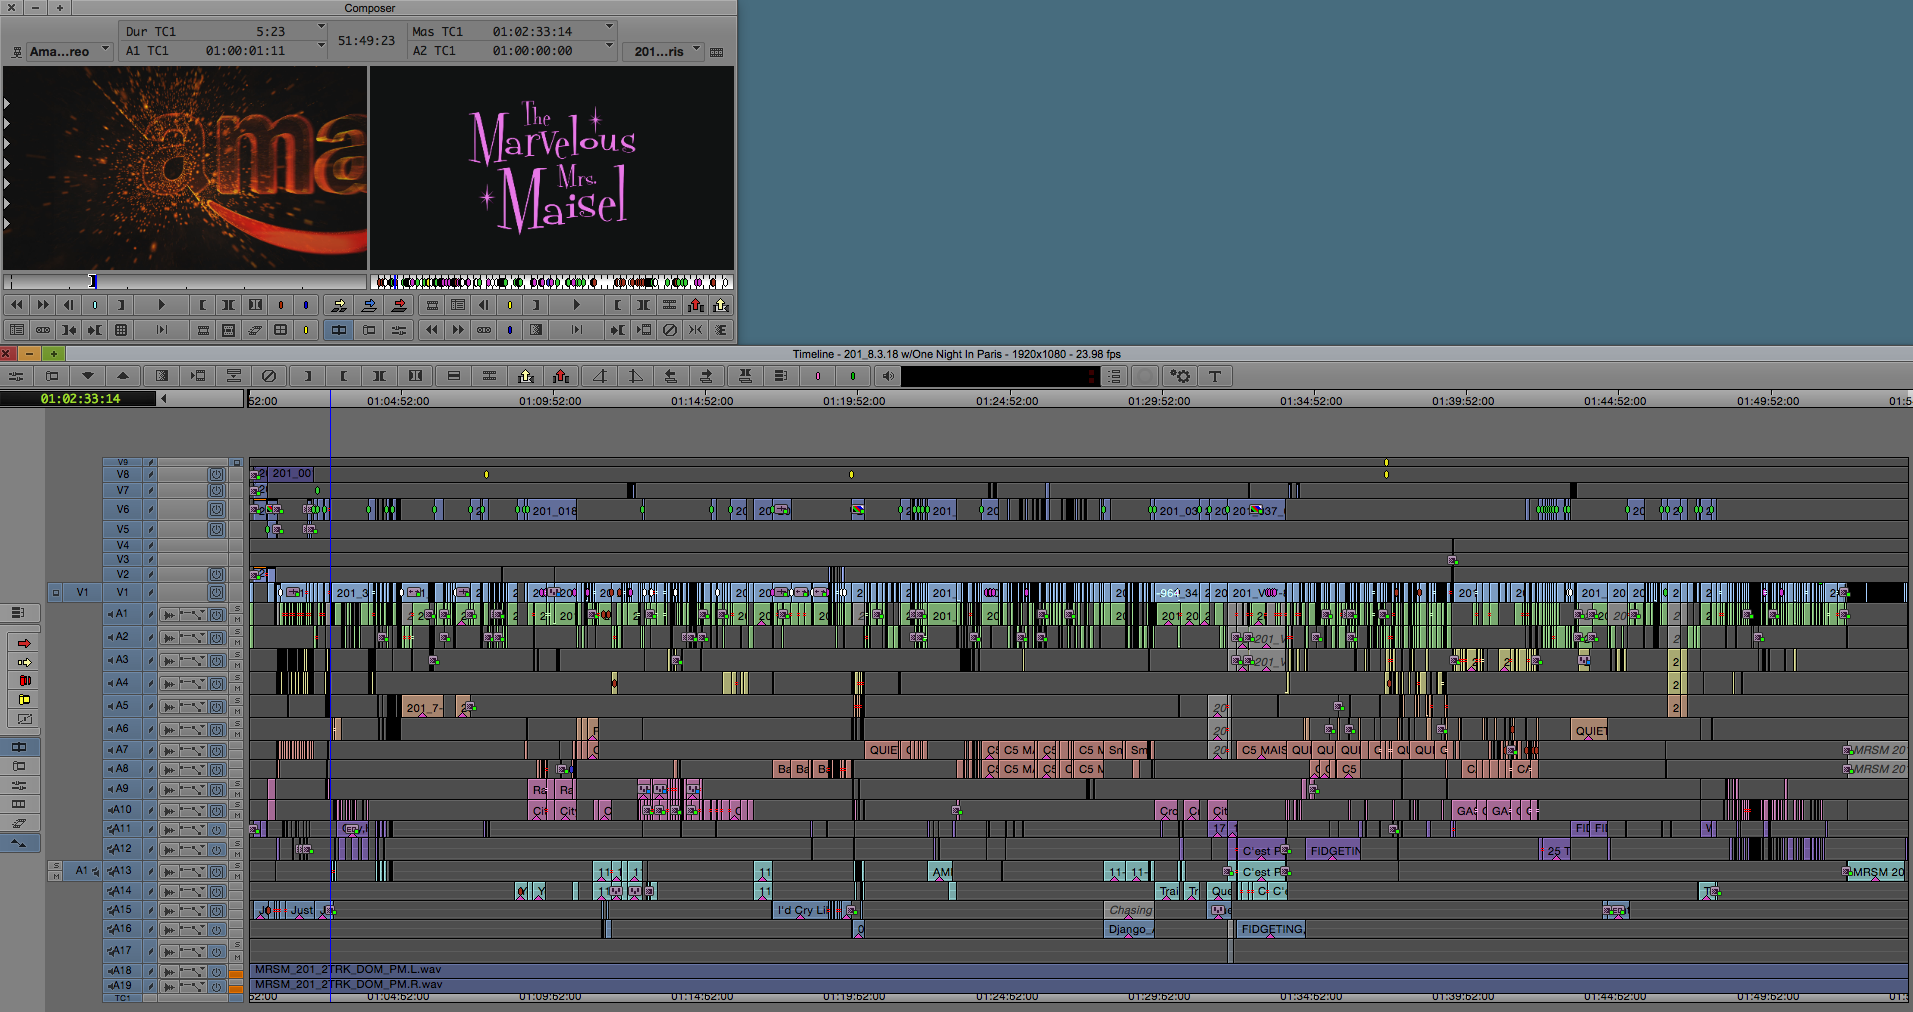Viewport: 1913px width, 1012px height.
Task: Select the Django clip on track A16
Action: [1130, 929]
